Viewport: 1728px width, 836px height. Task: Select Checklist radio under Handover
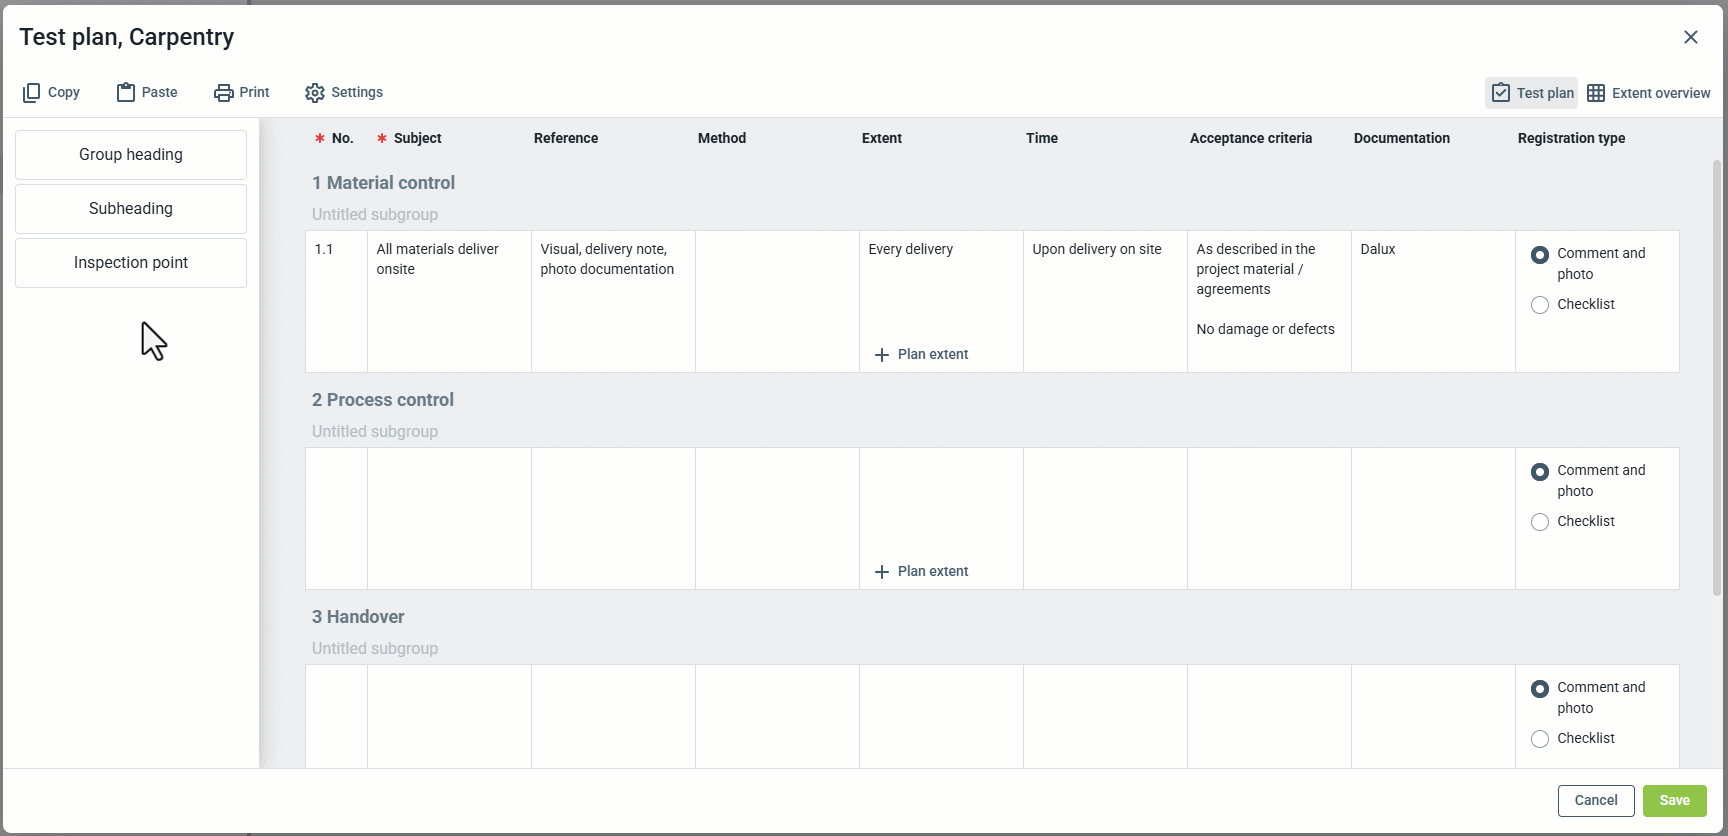1540,739
